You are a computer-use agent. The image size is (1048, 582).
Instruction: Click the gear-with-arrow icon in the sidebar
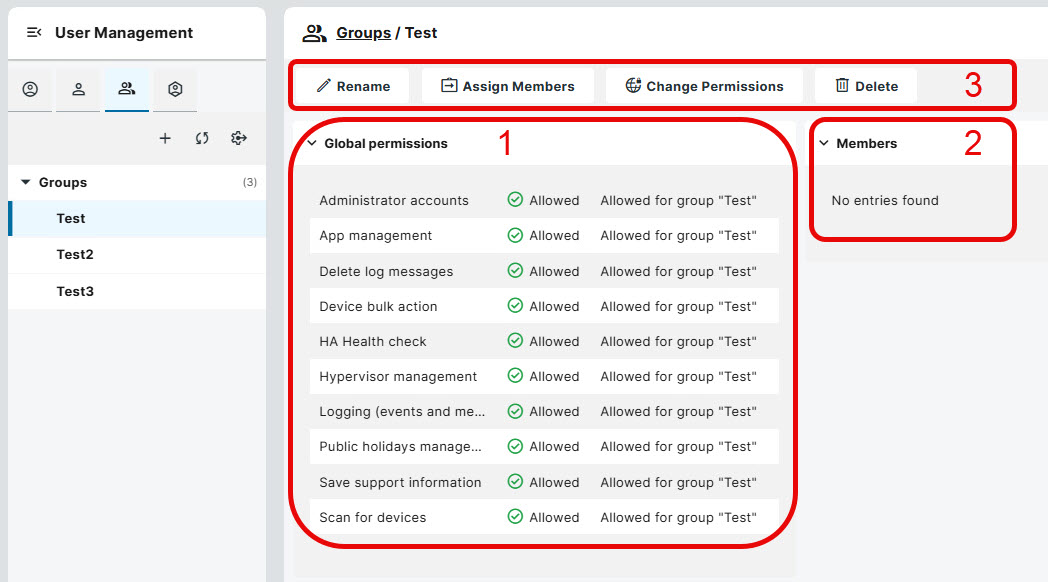[238, 138]
